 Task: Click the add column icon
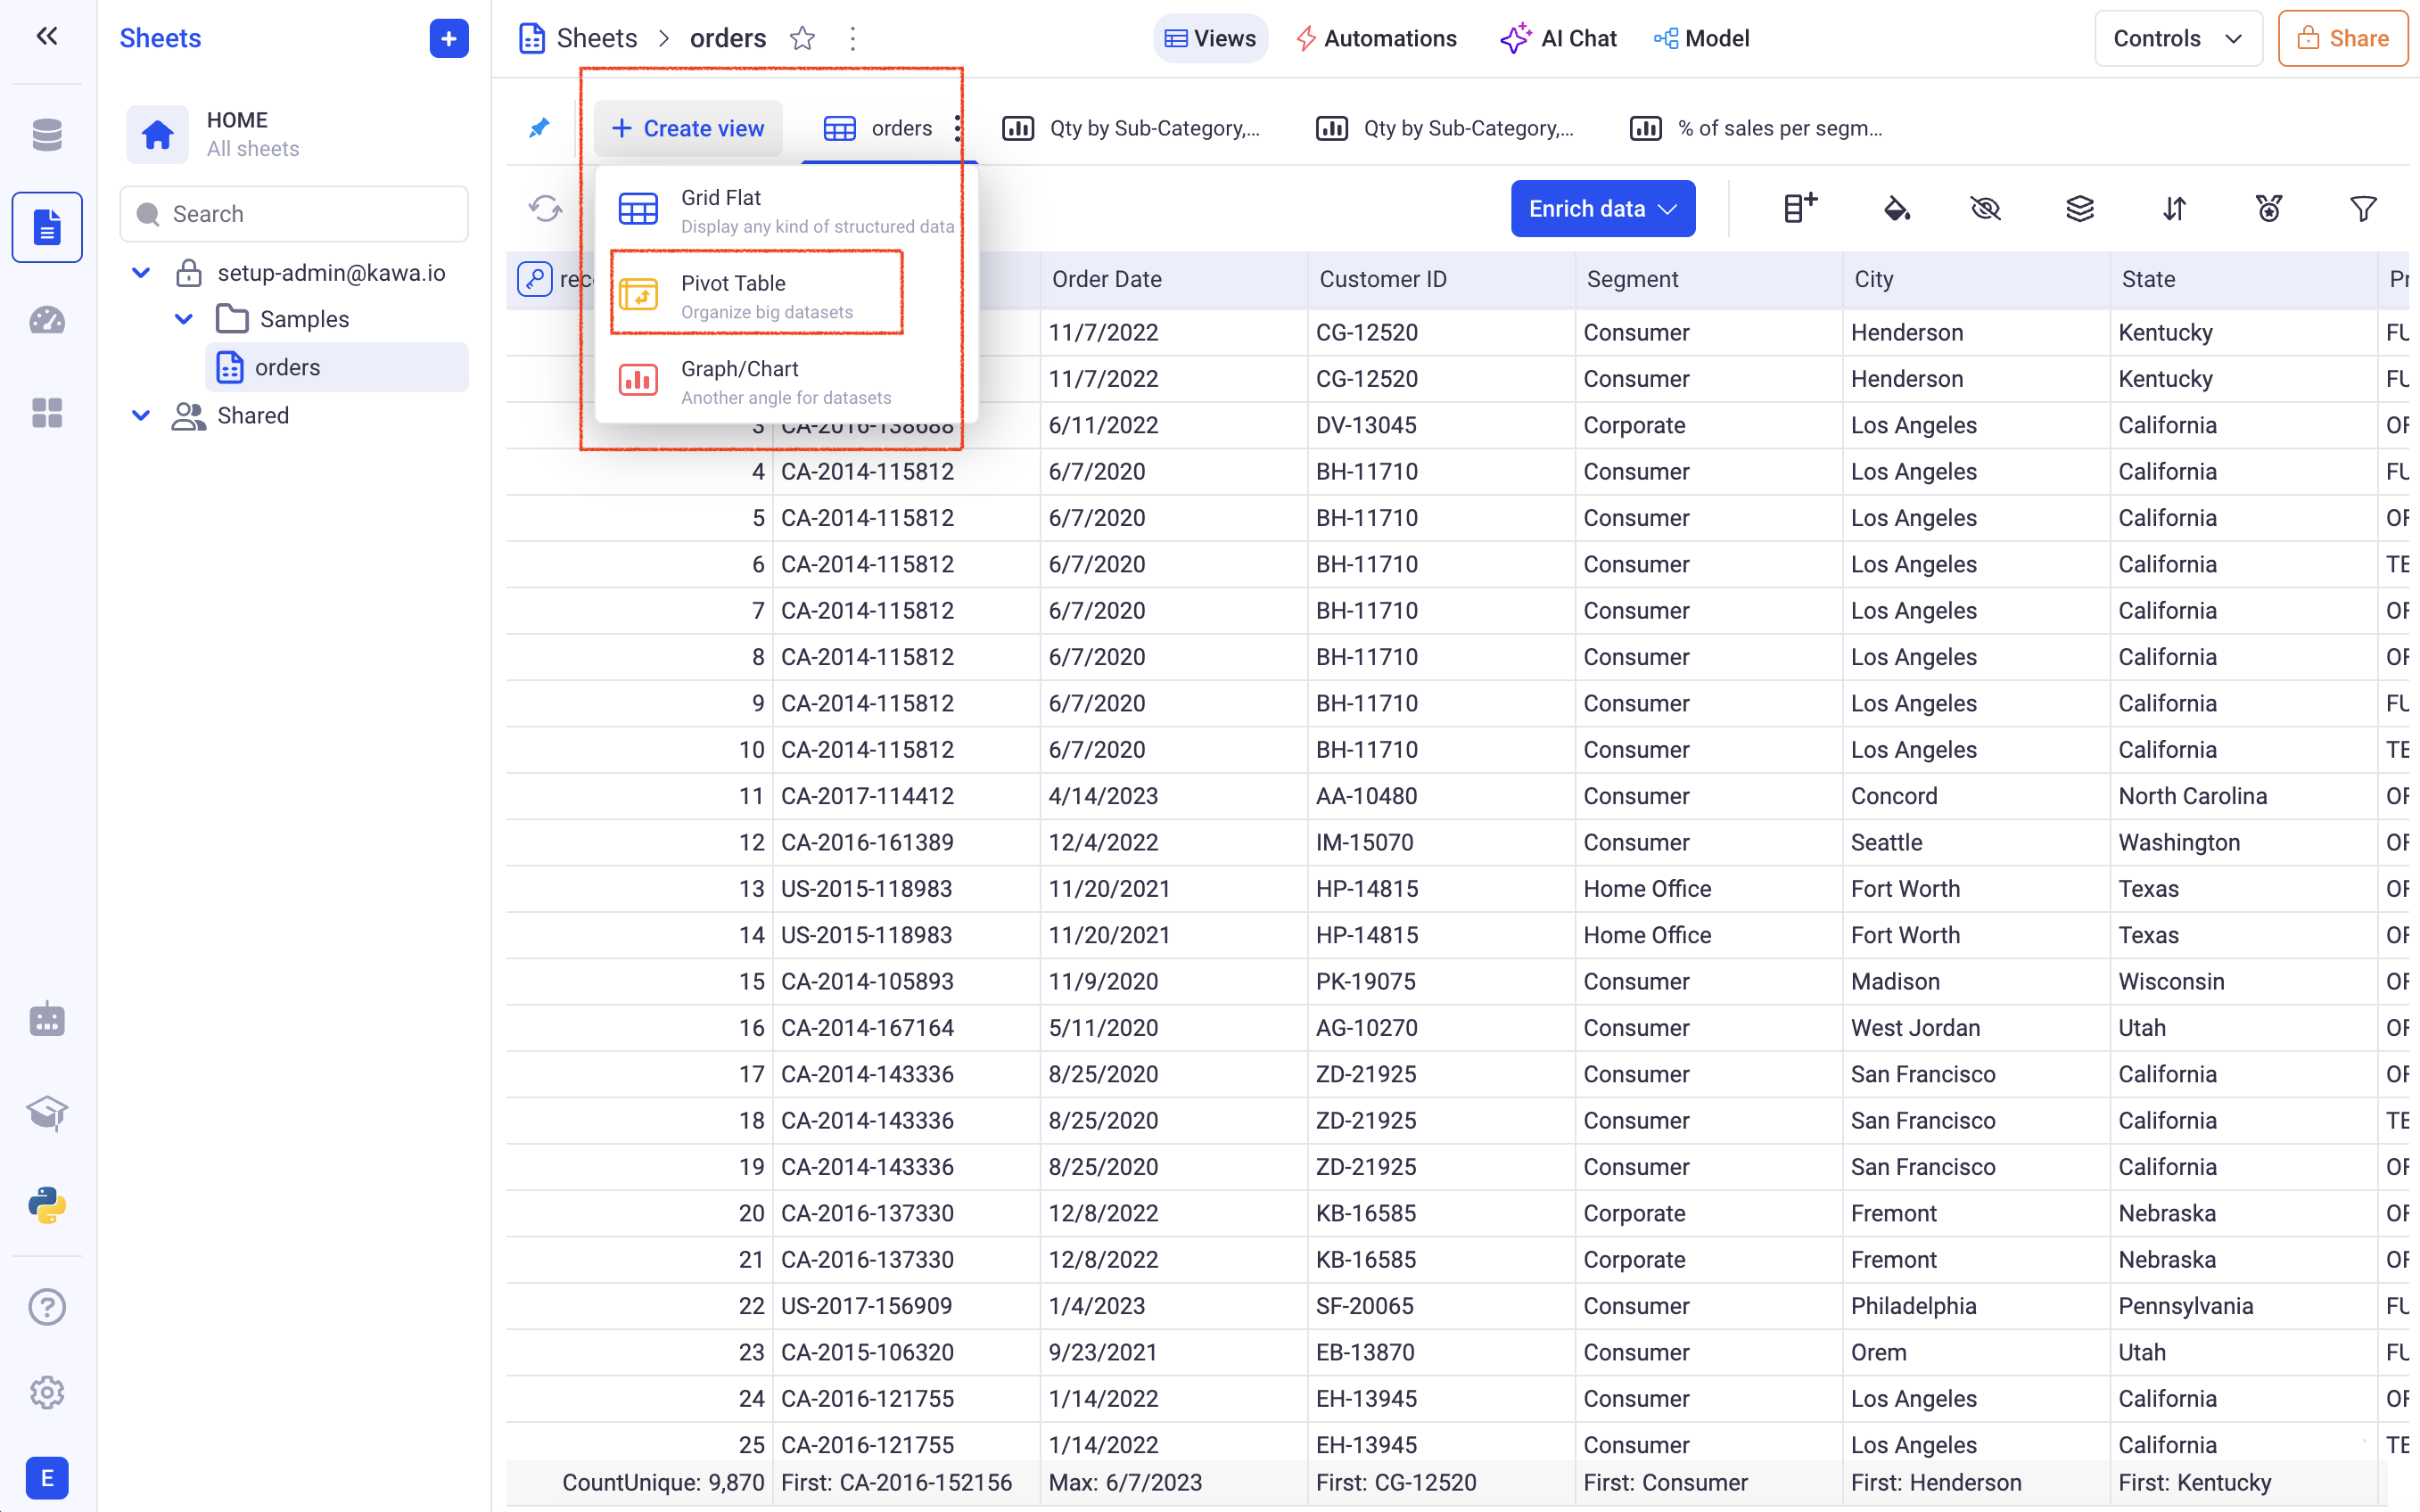[x=1800, y=209]
